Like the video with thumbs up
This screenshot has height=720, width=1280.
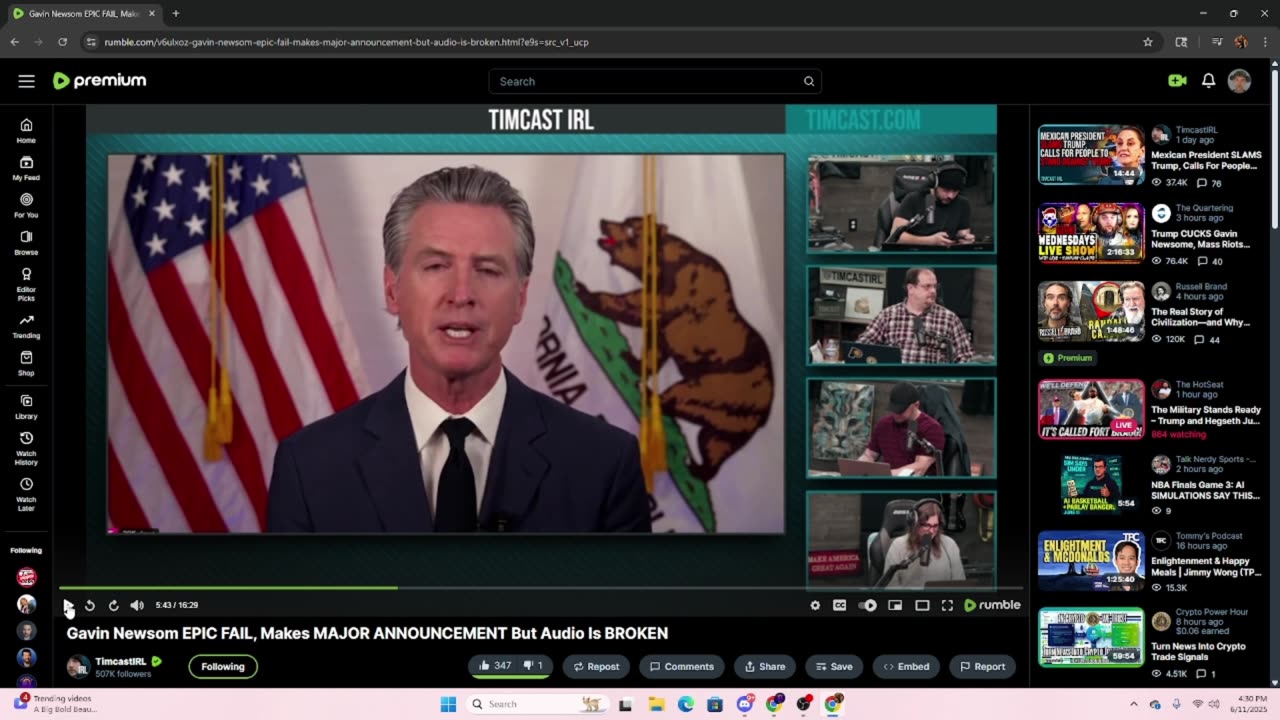495,666
